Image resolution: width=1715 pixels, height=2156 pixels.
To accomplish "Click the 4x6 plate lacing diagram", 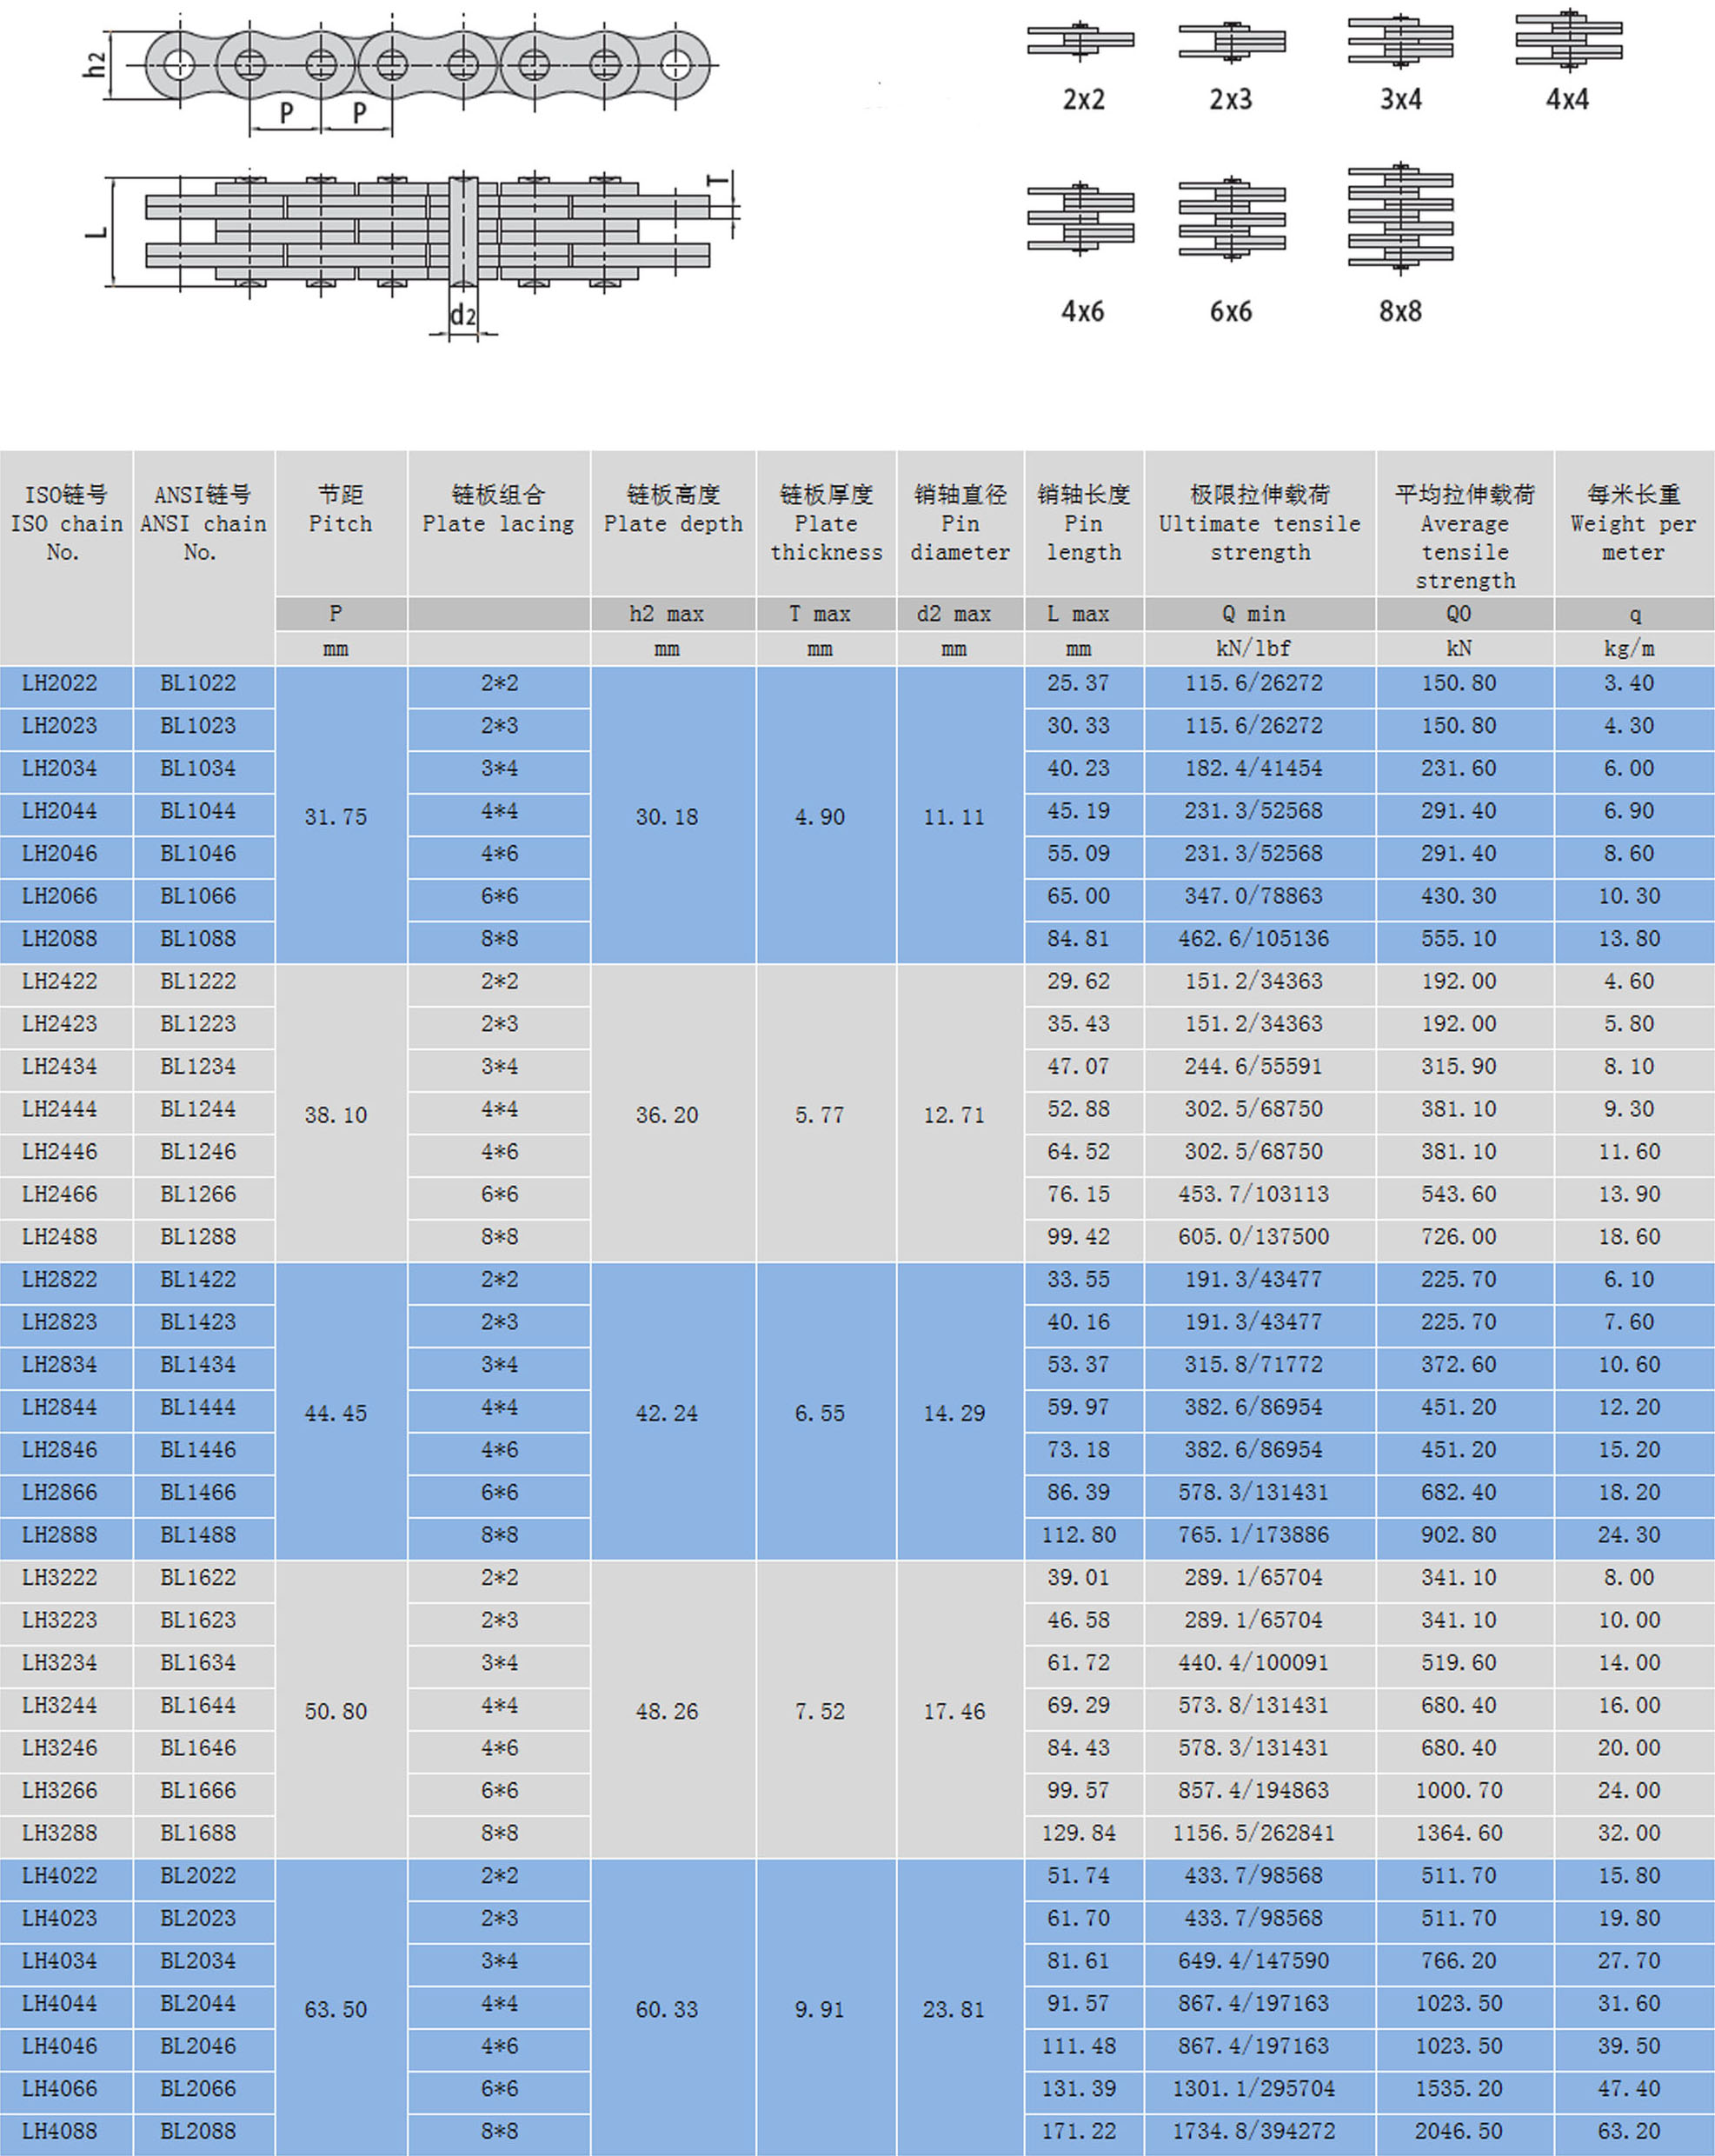I will click(x=1080, y=219).
